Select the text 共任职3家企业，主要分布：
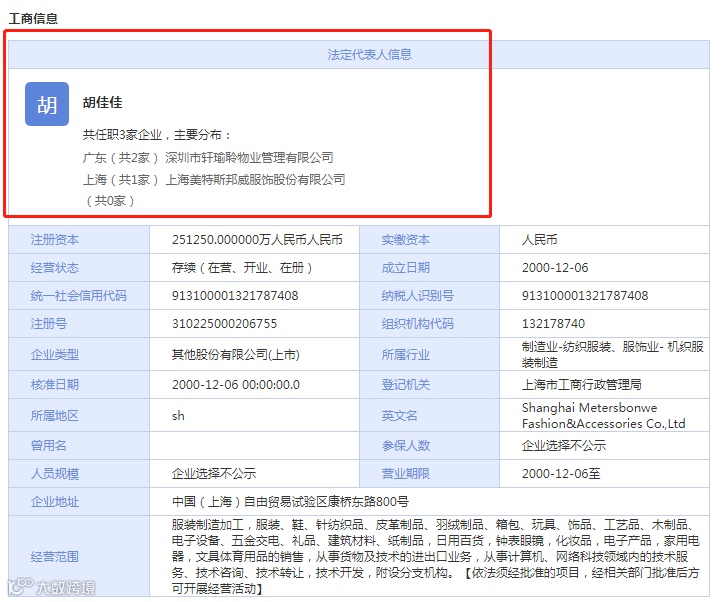The image size is (721, 602). point(157,135)
